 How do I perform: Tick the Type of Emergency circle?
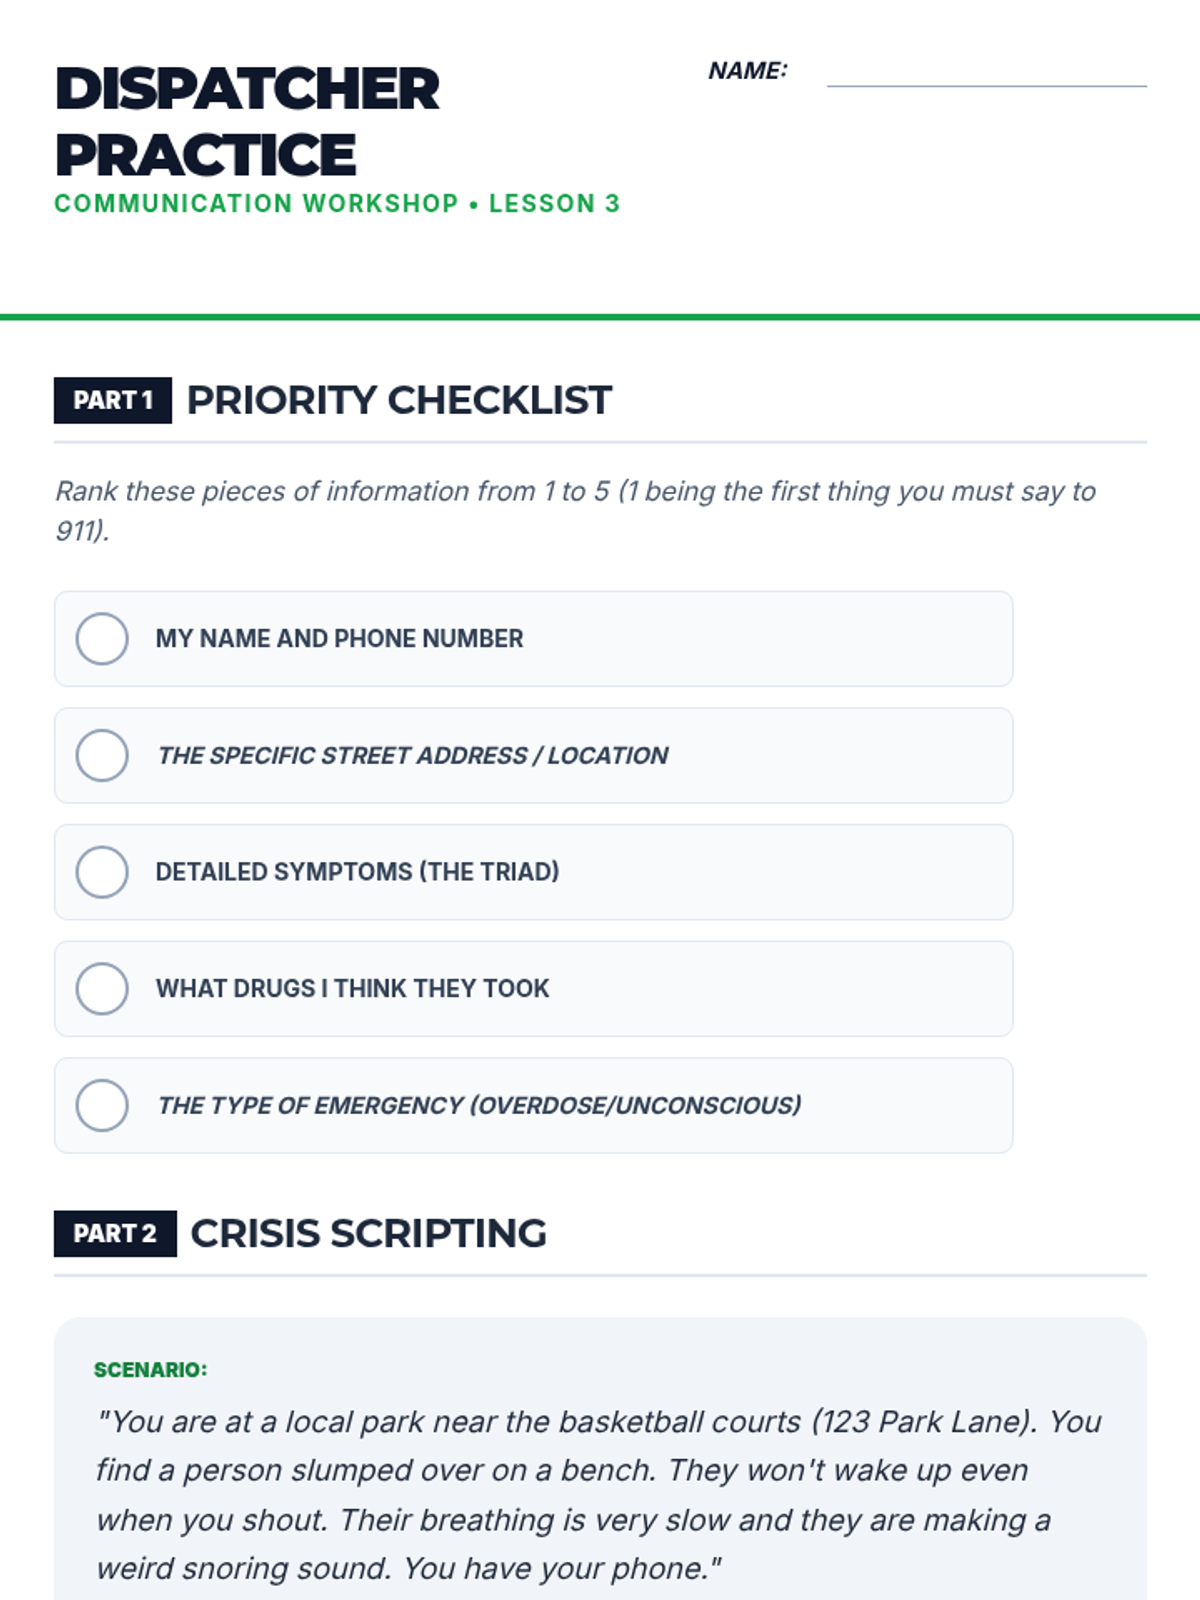point(102,1105)
